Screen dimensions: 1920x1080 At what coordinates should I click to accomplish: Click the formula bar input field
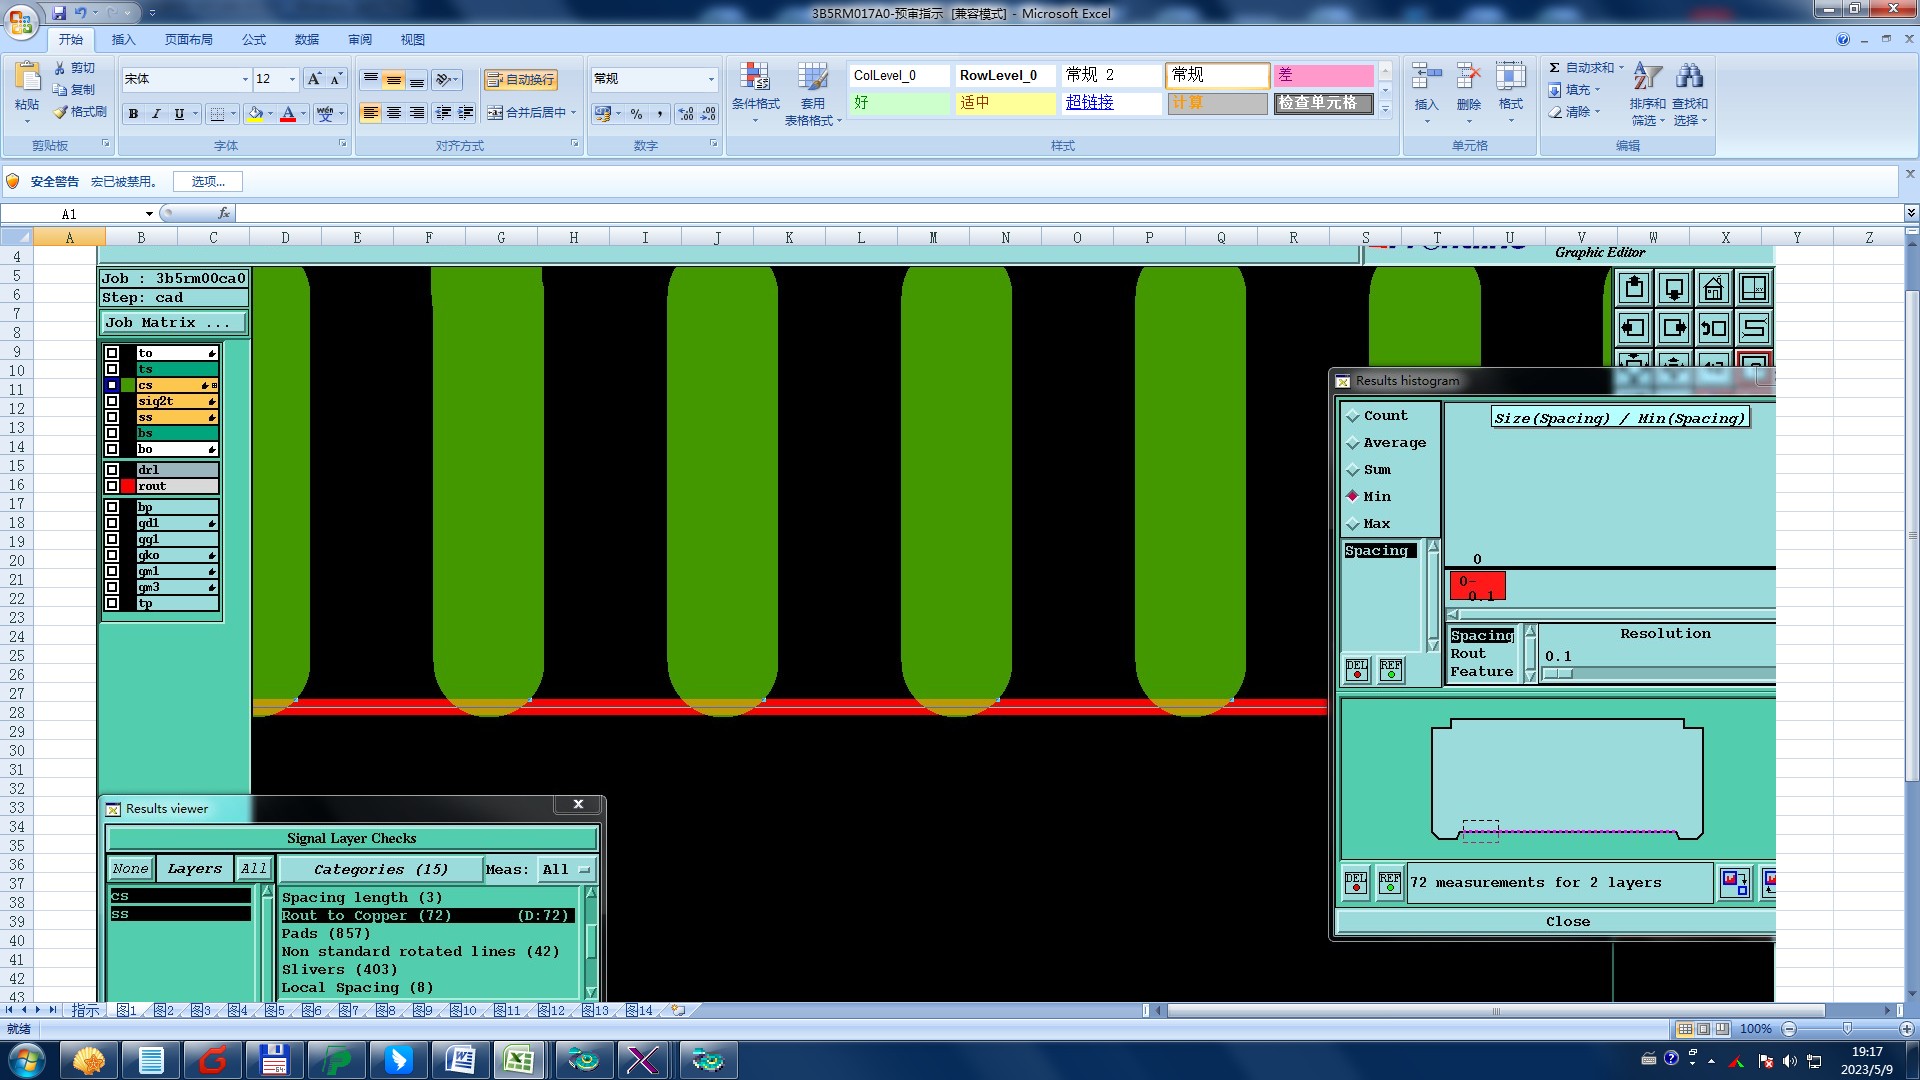(x=1000, y=213)
